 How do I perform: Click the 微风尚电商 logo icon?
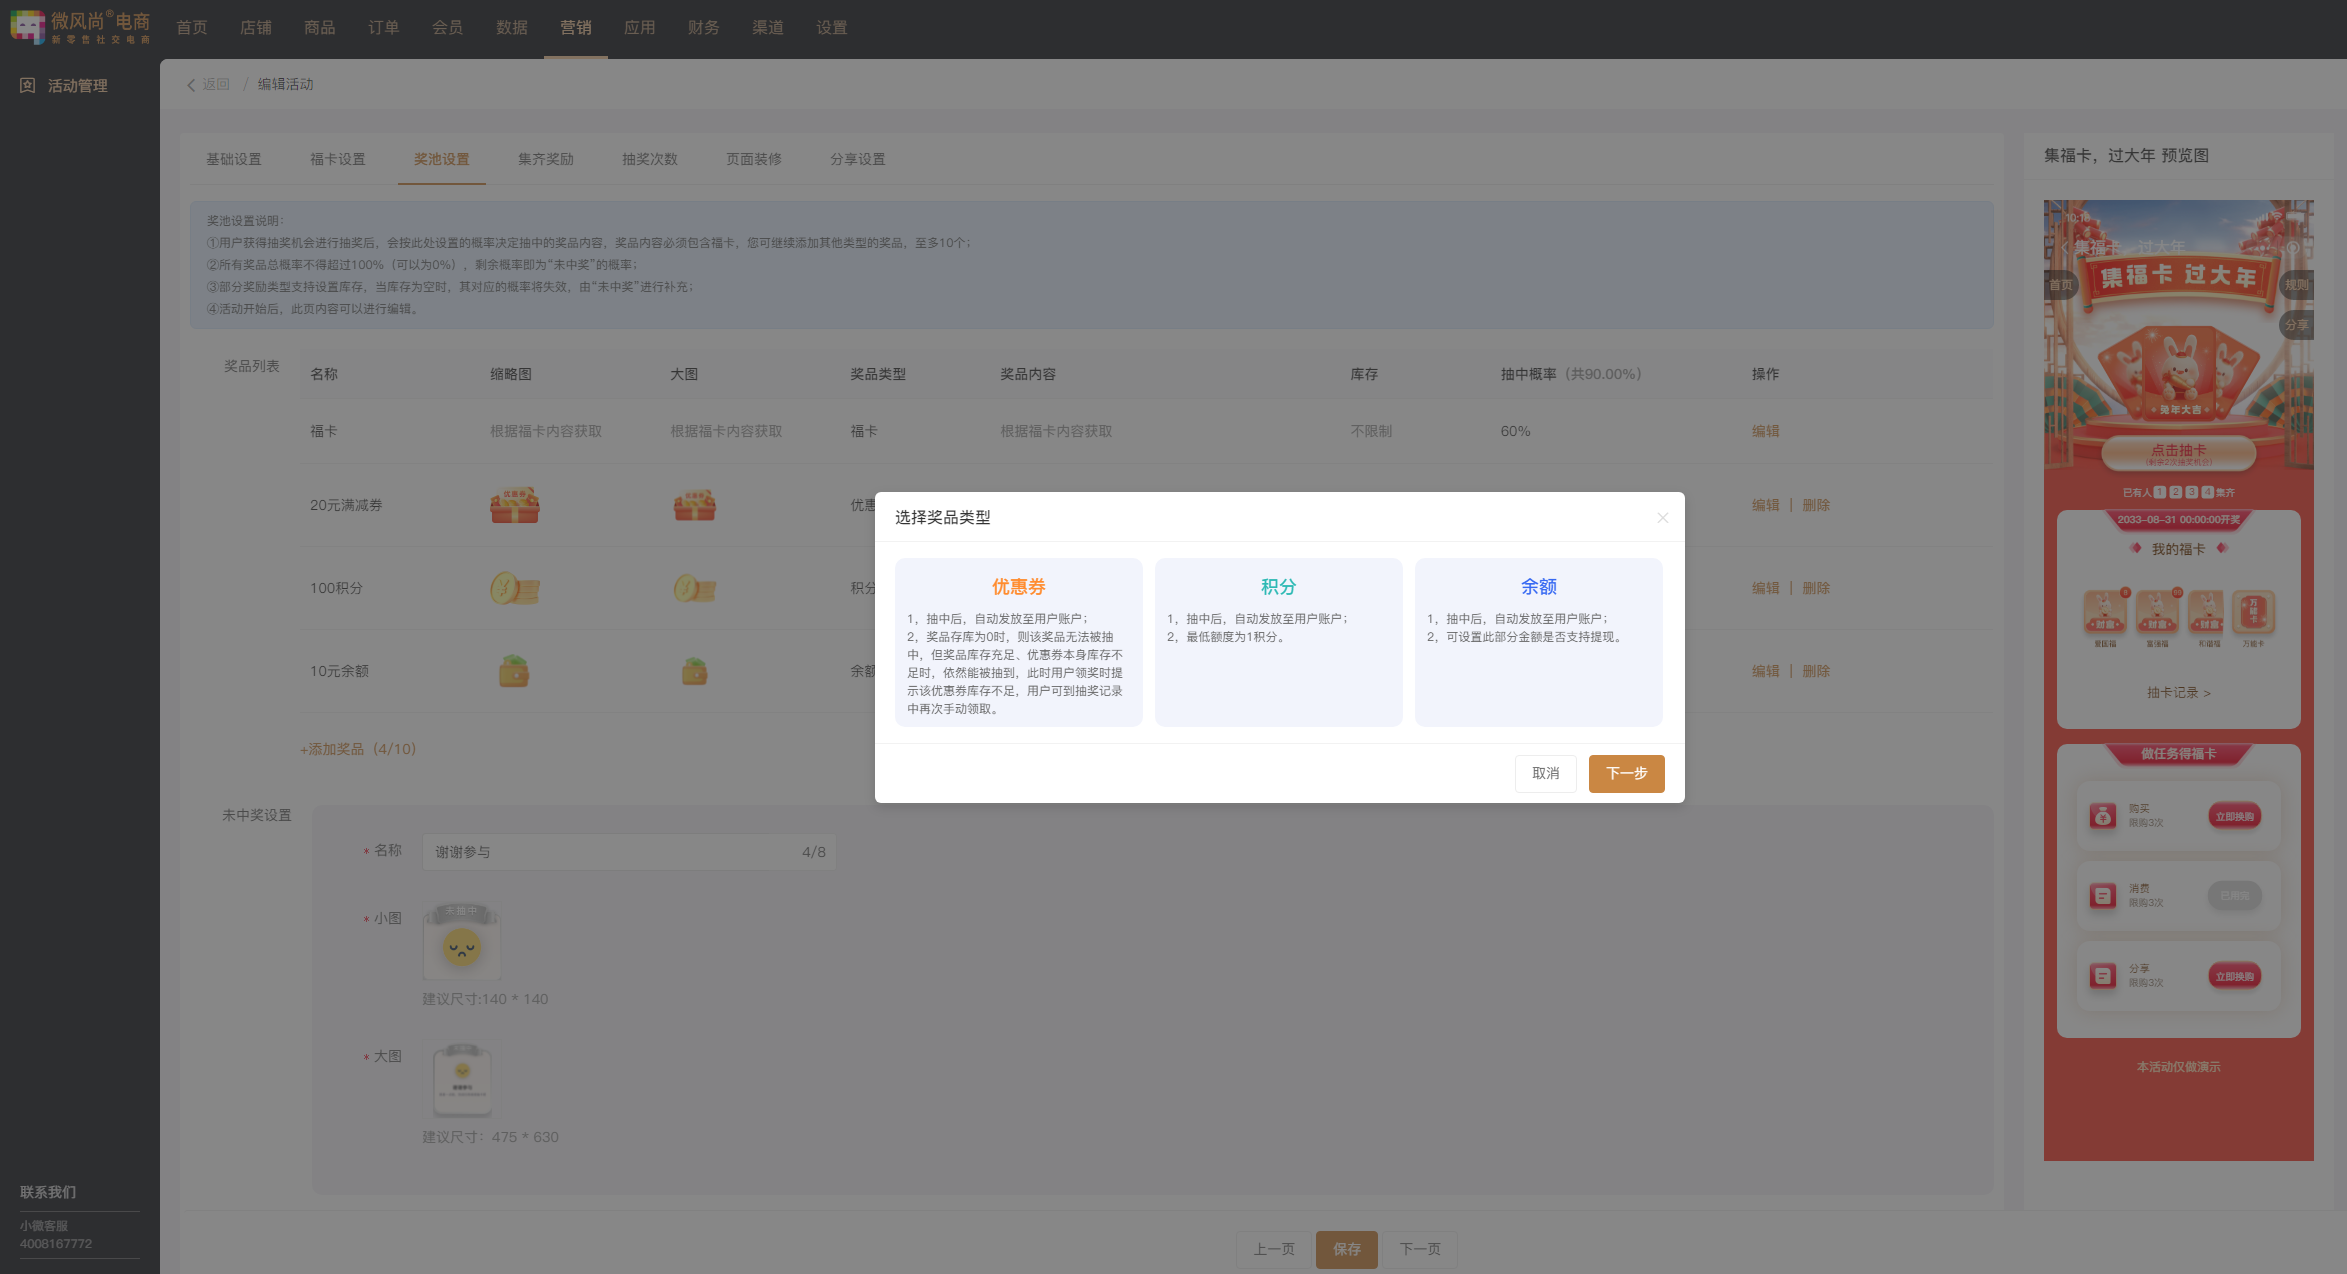pos(27,27)
